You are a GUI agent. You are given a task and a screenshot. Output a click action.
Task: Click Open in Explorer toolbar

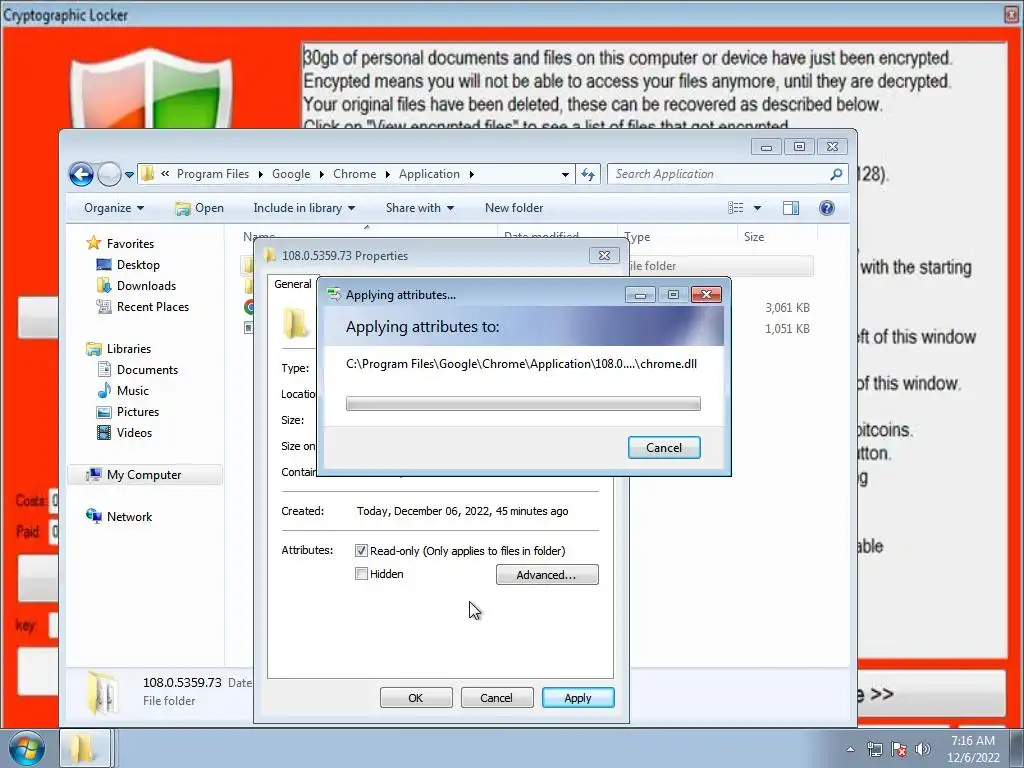pos(199,208)
